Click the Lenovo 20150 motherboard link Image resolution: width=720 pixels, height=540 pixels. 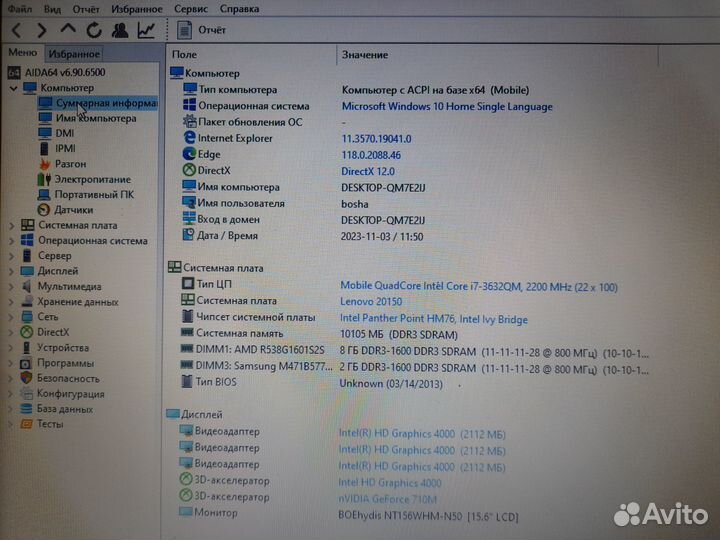pos(371,302)
